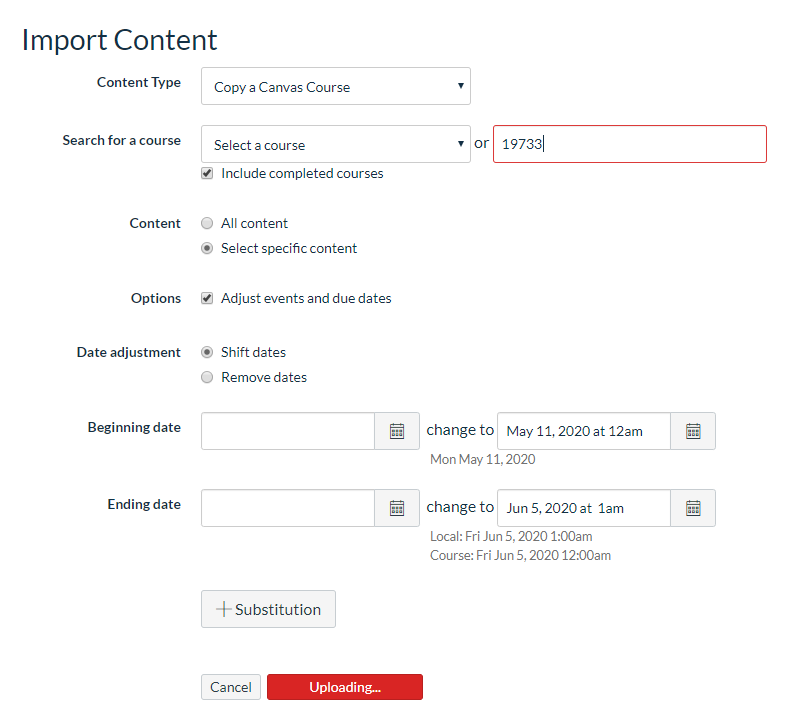The height and width of the screenshot is (722, 794).
Task: Click the Include completed courses label
Action: point(302,174)
